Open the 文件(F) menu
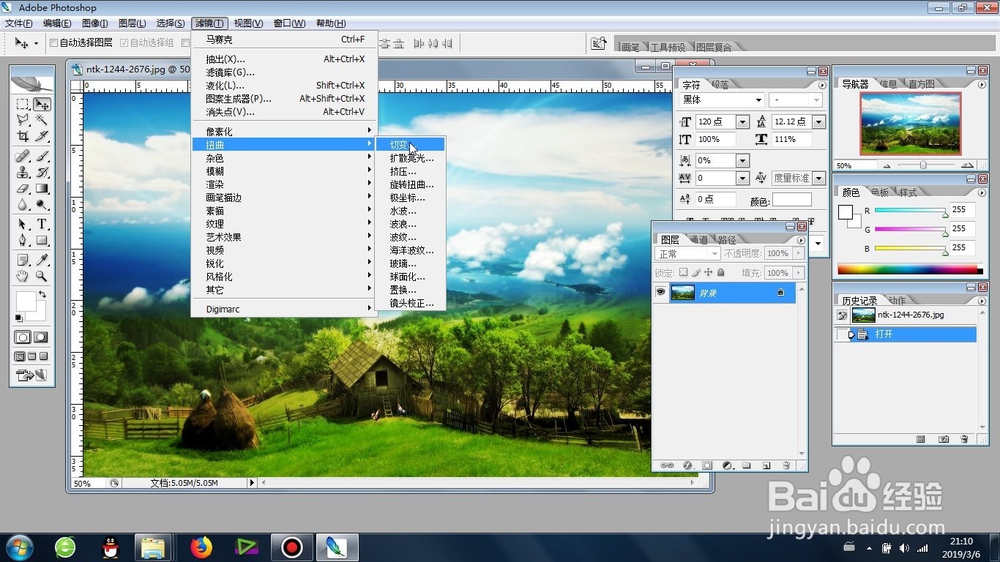The image size is (1000, 562). 18,23
